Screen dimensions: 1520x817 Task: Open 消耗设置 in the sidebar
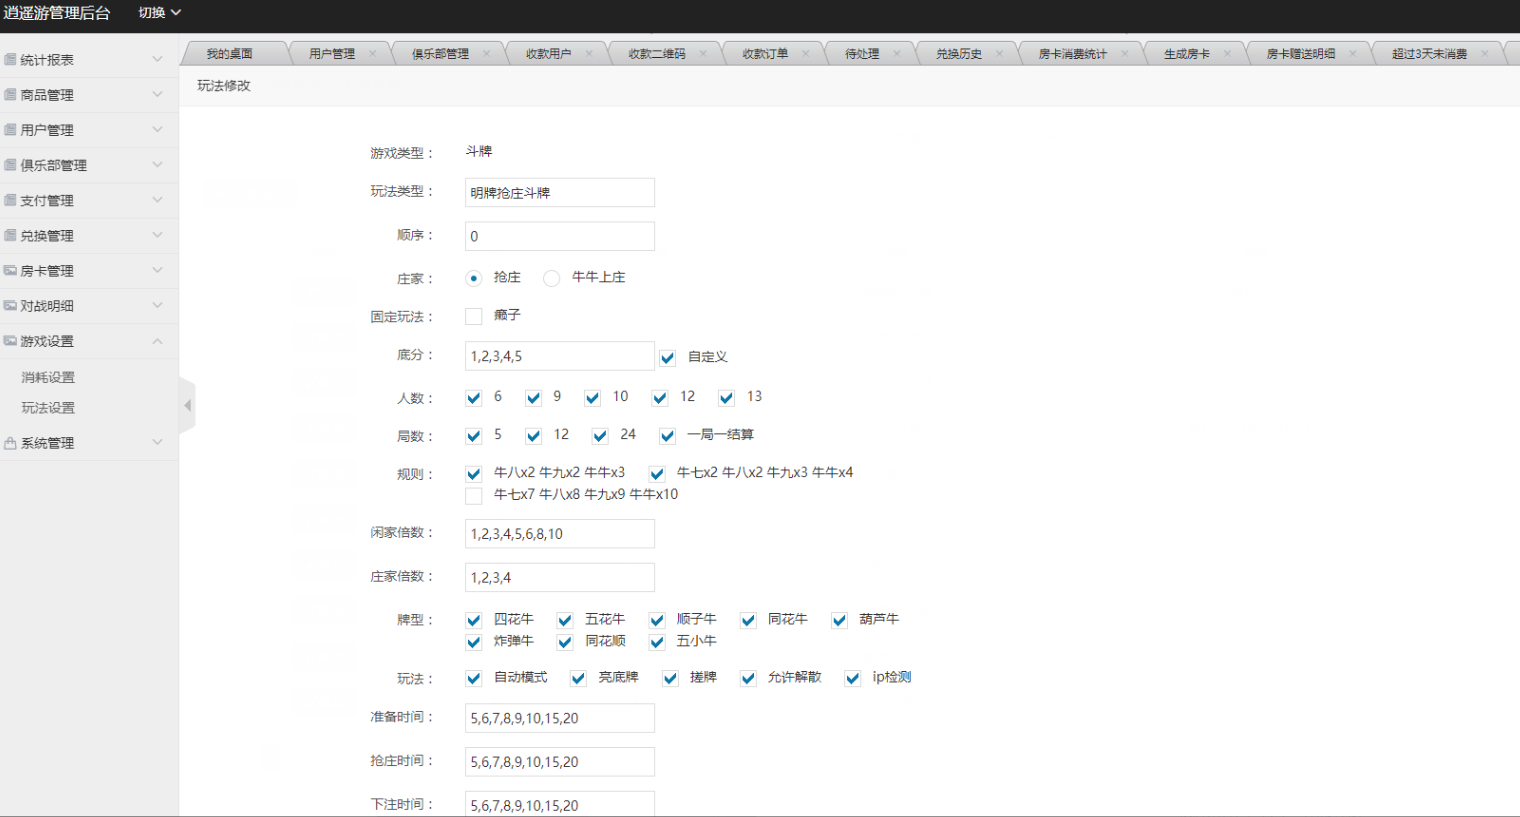(48, 377)
